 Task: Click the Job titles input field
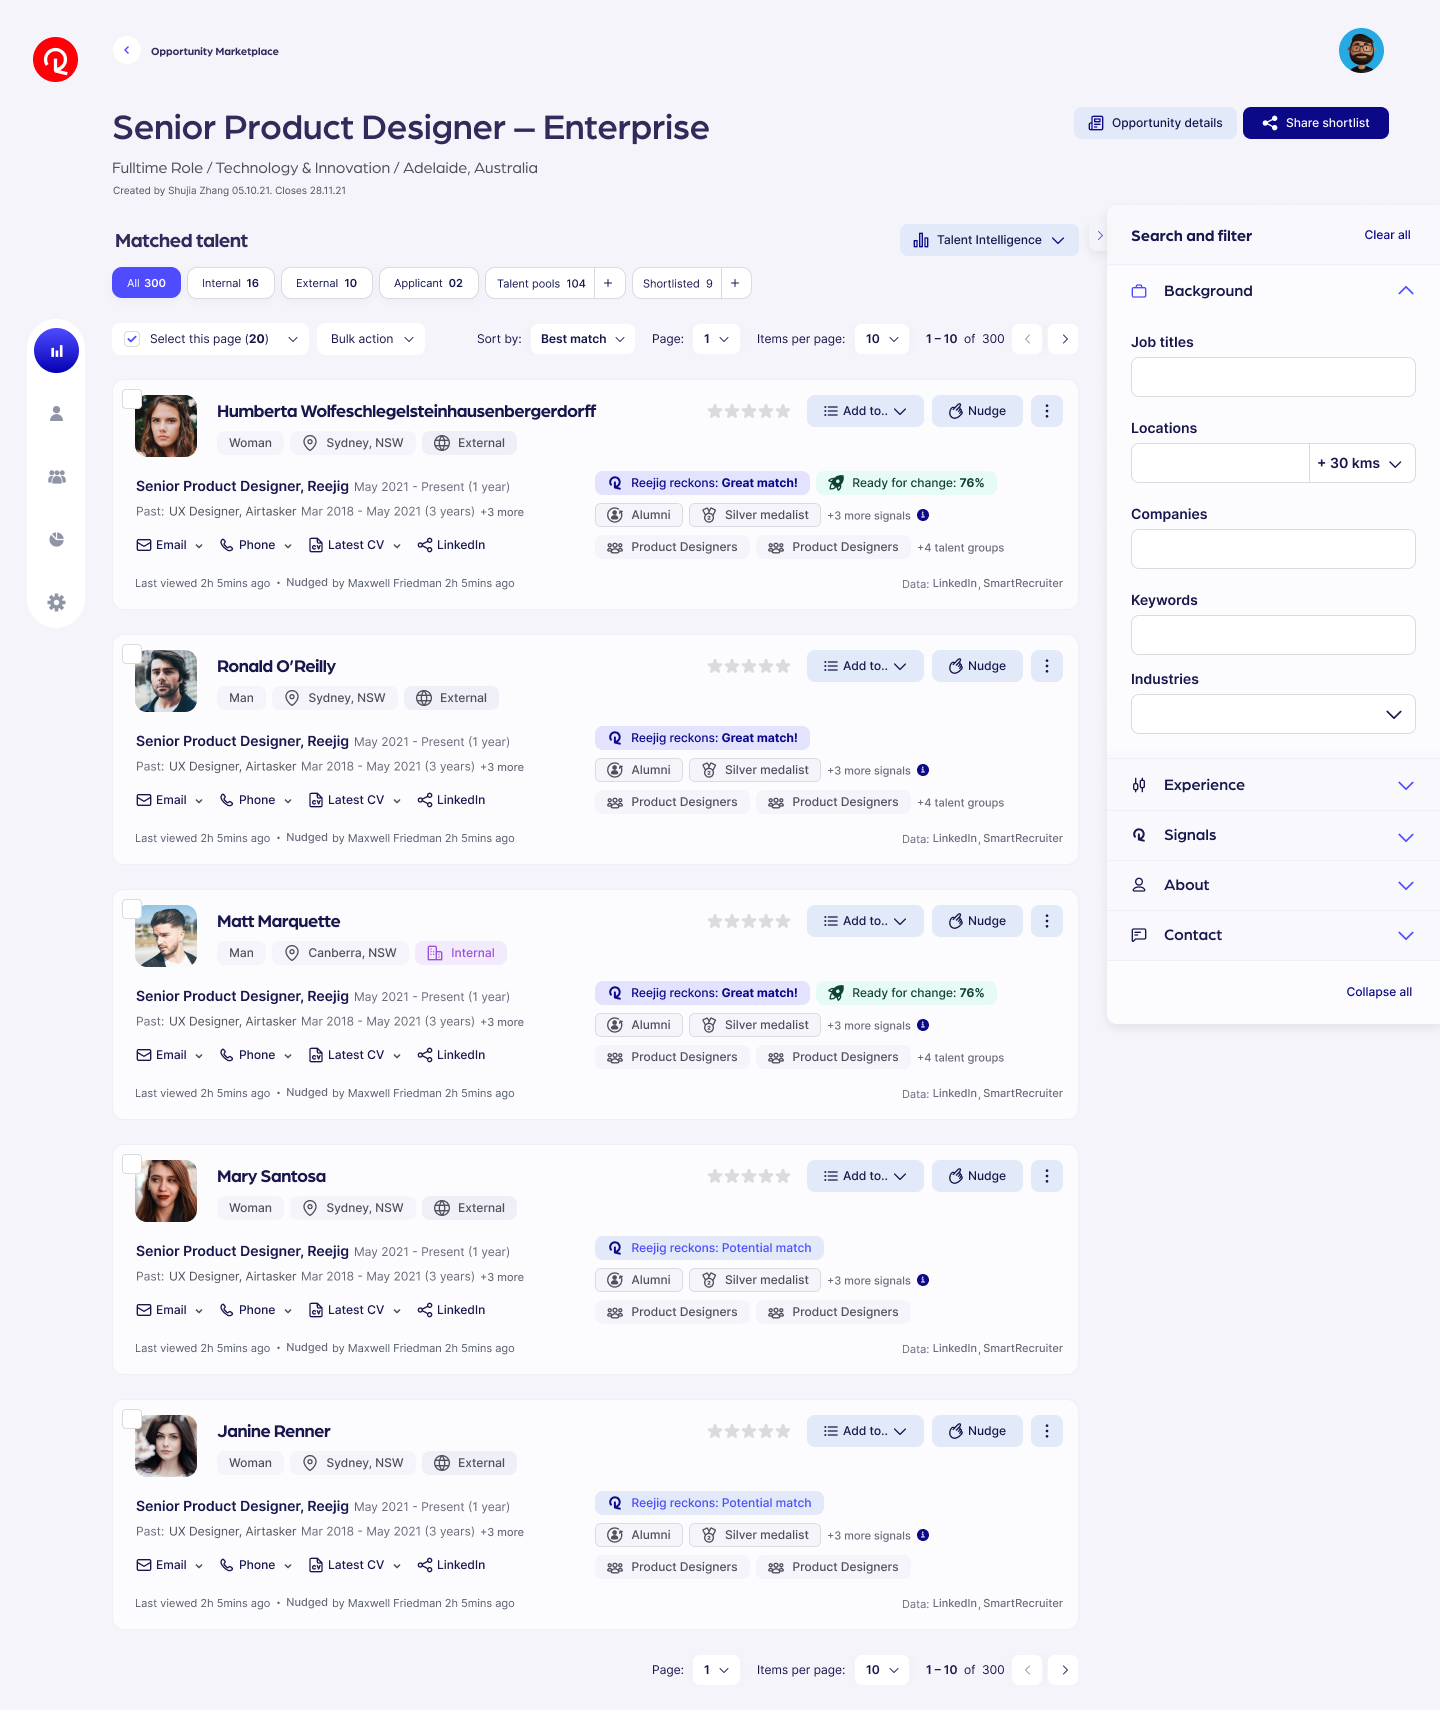(x=1273, y=377)
